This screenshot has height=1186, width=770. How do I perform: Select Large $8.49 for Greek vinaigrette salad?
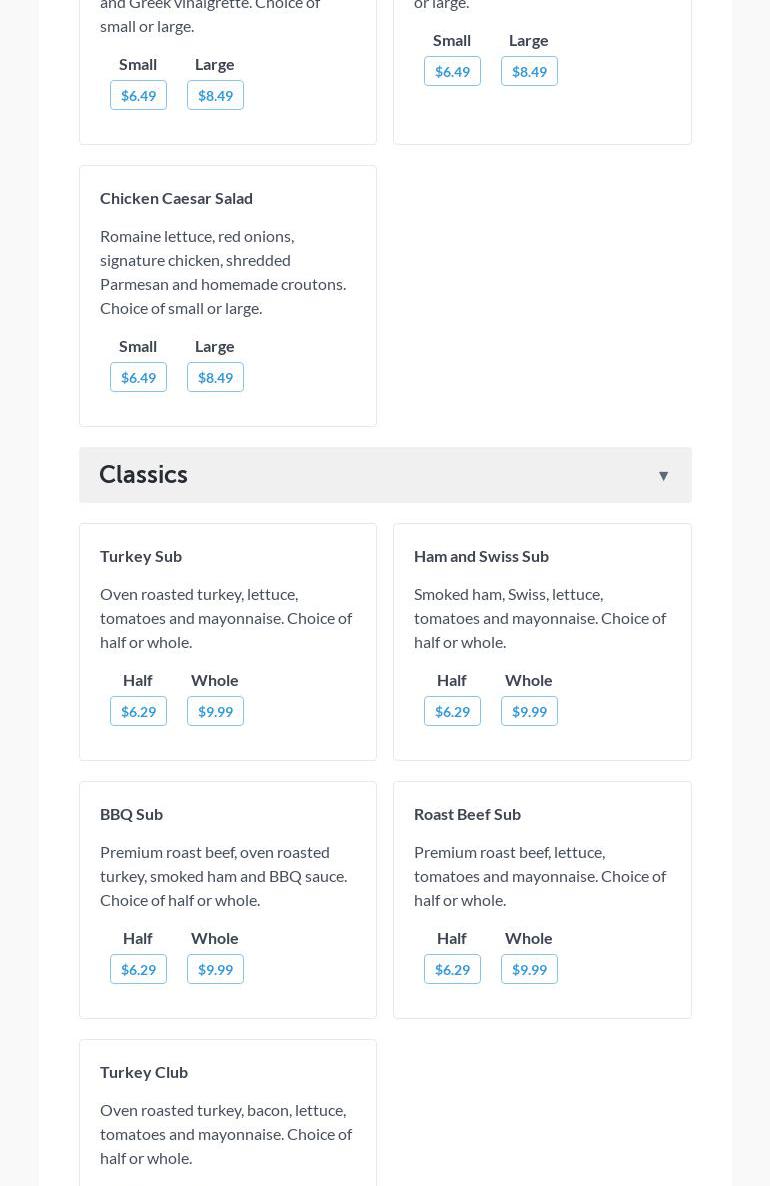coord(215,95)
